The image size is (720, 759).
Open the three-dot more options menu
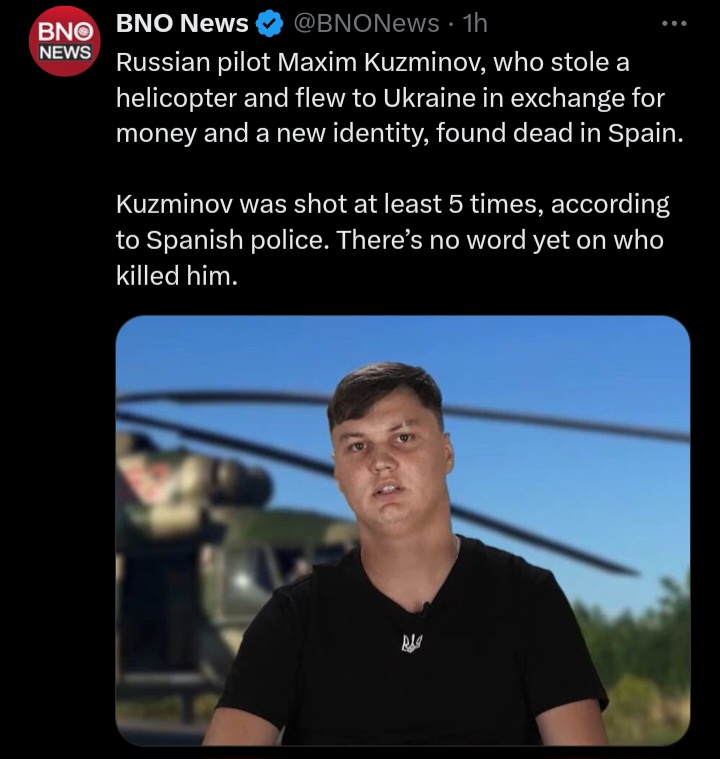click(x=674, y=23)
